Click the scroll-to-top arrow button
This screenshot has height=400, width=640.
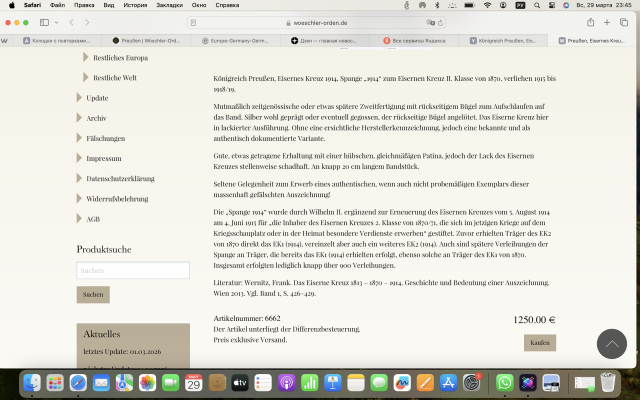click(611, 343)
